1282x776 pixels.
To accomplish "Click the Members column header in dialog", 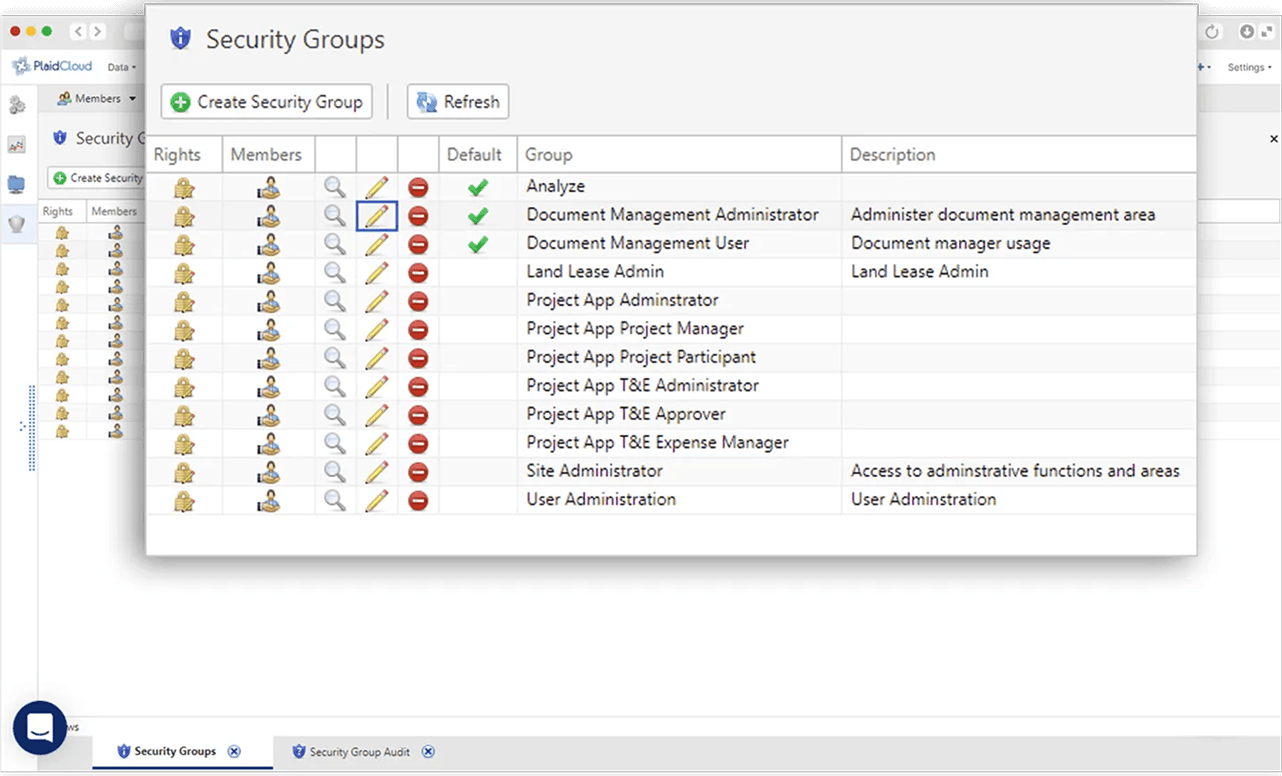I will click(268, 155).
